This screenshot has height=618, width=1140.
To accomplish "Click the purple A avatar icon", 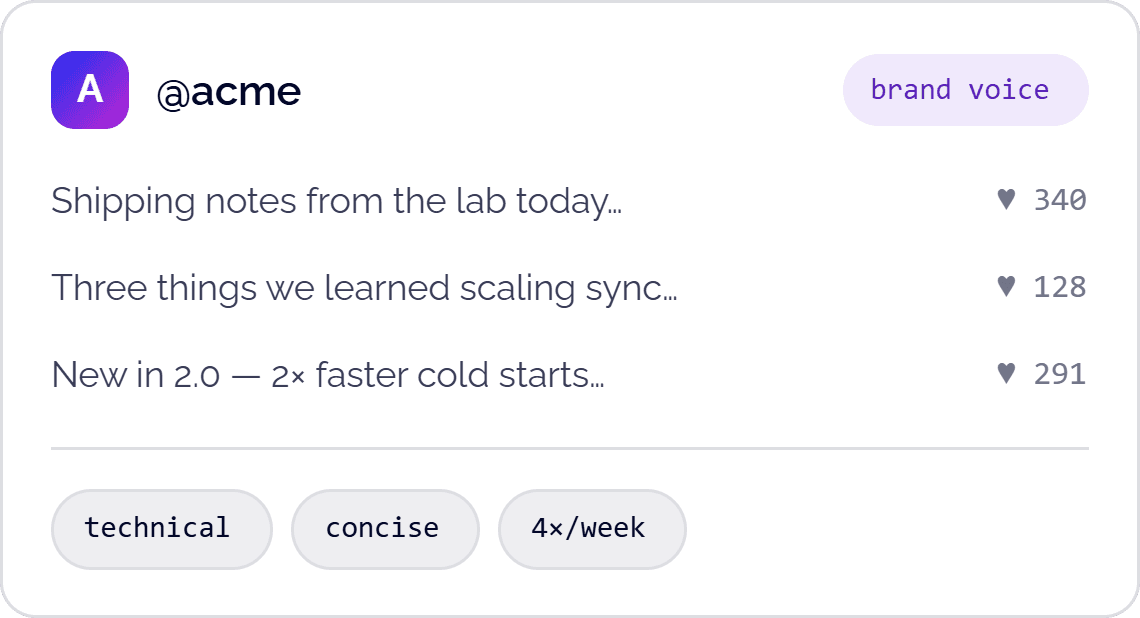I will coord(90,90).
